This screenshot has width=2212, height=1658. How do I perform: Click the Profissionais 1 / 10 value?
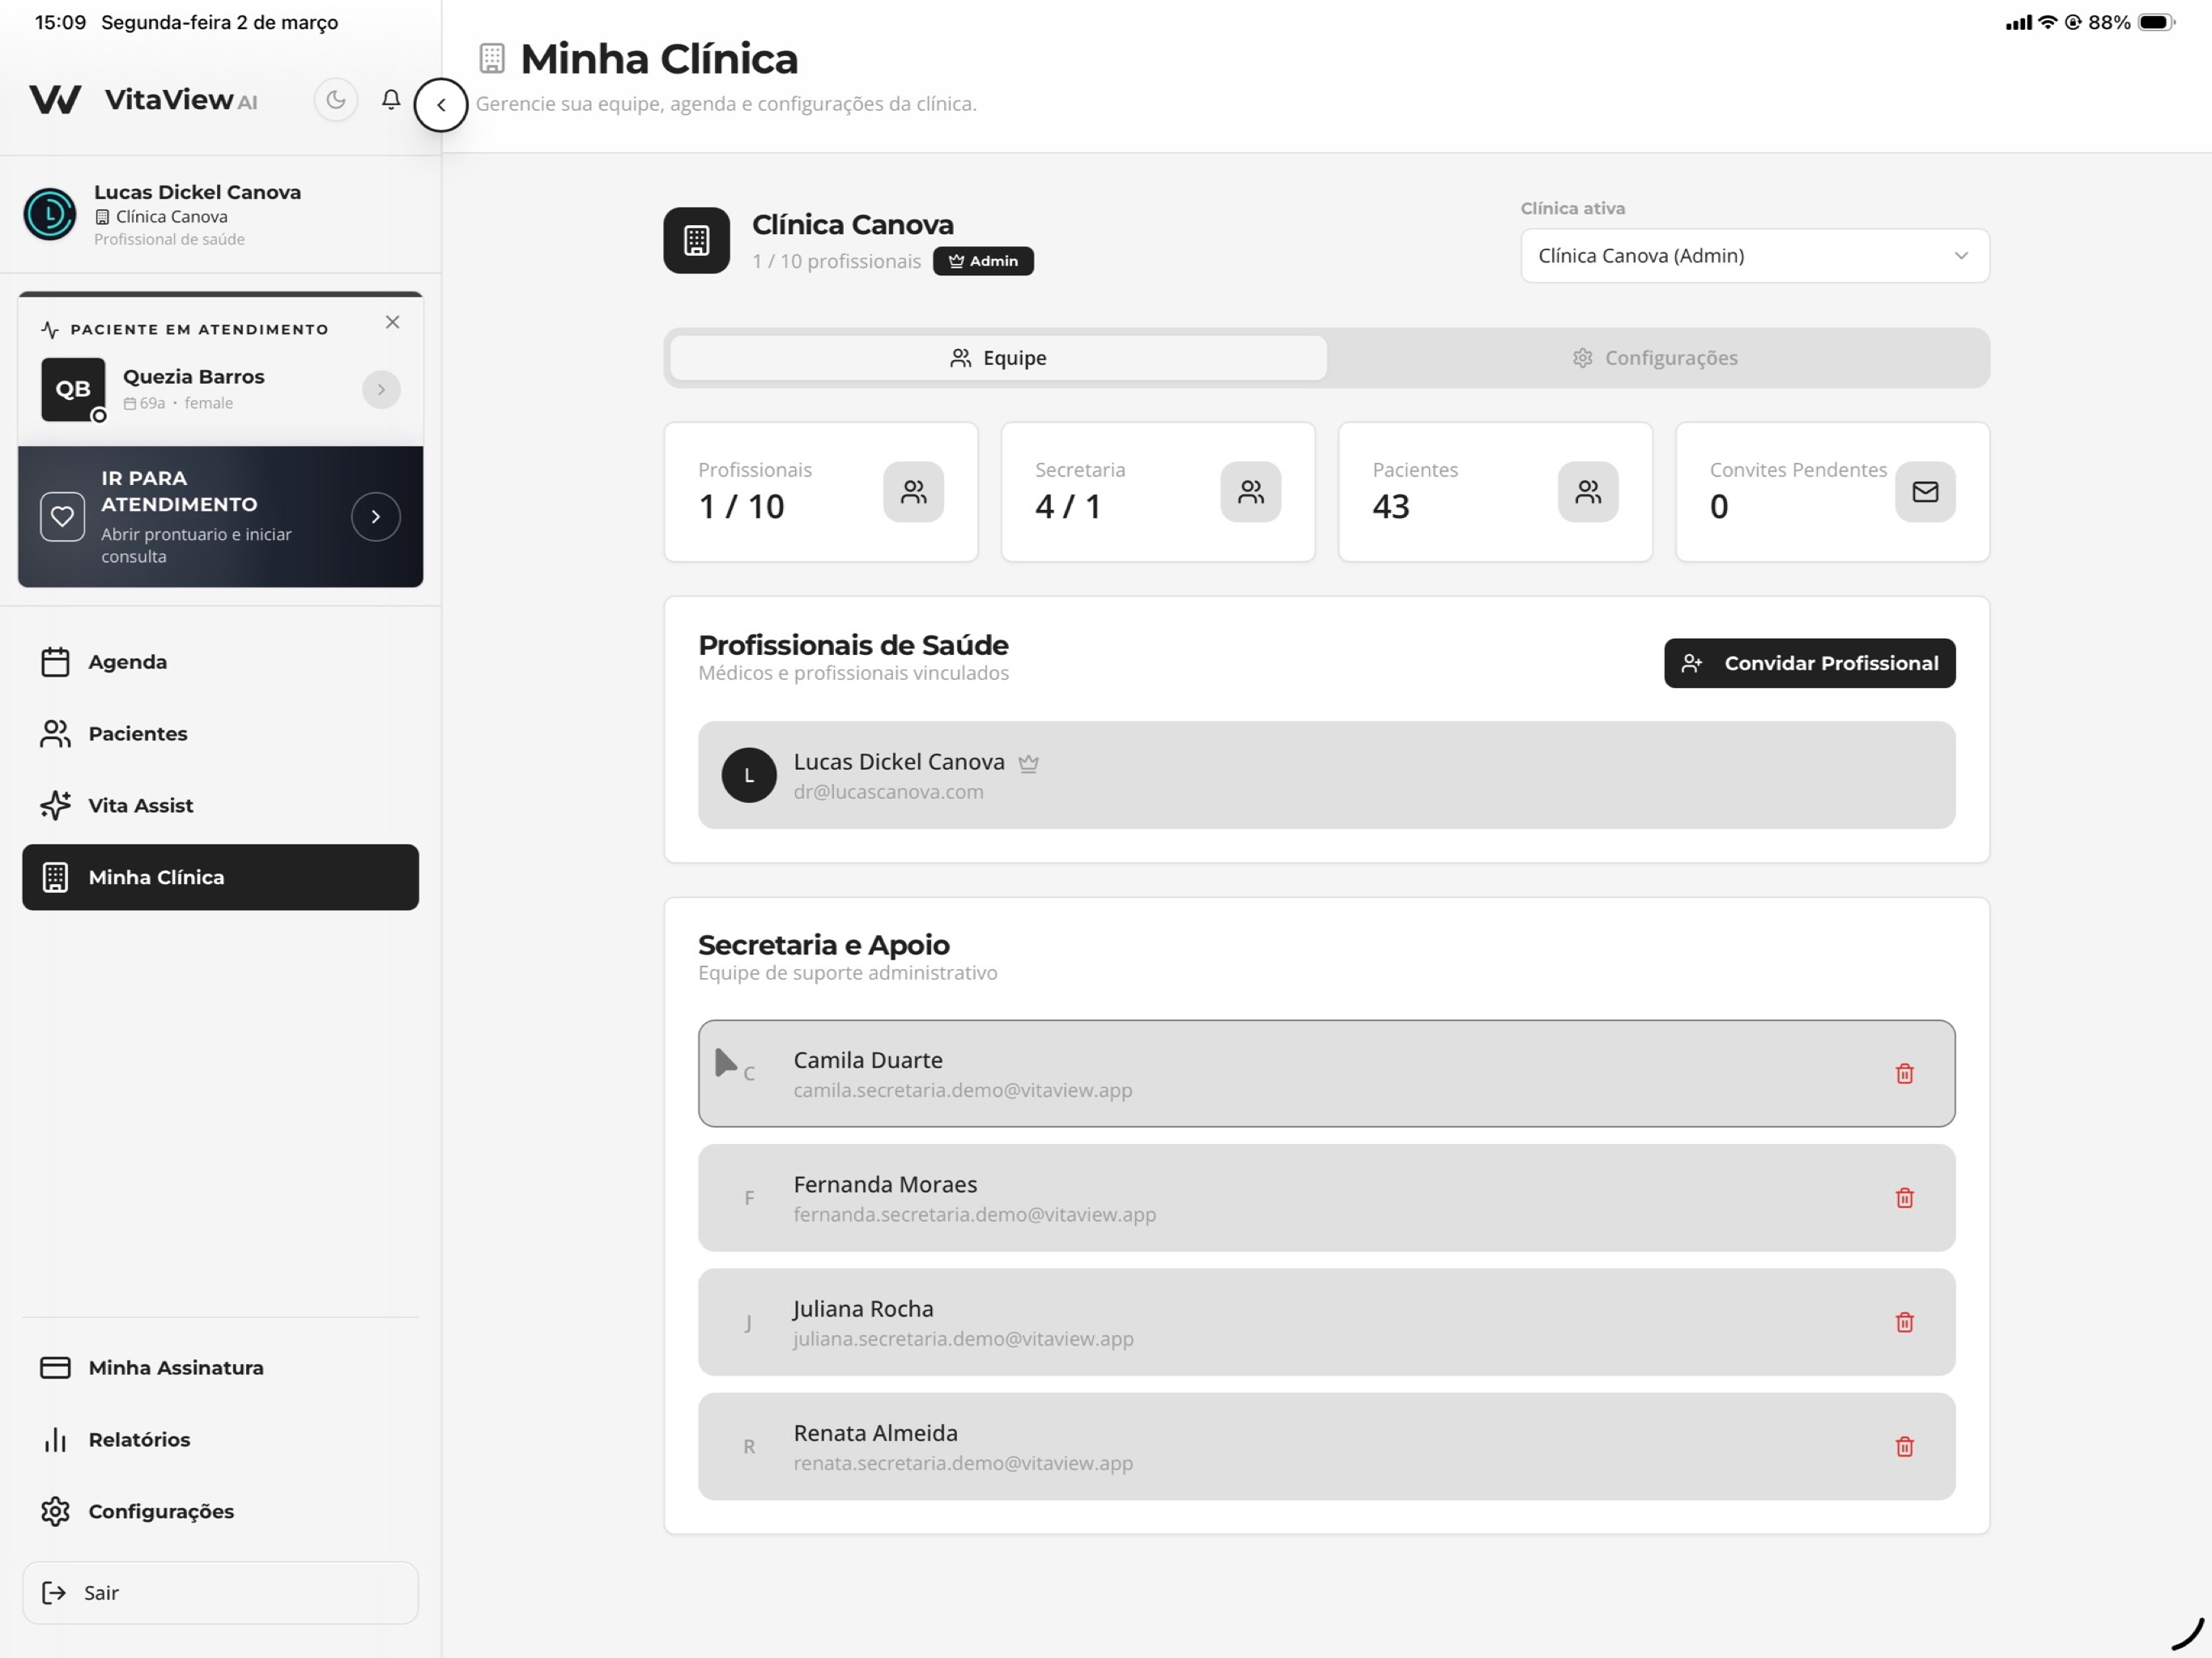tap(741, 507)
